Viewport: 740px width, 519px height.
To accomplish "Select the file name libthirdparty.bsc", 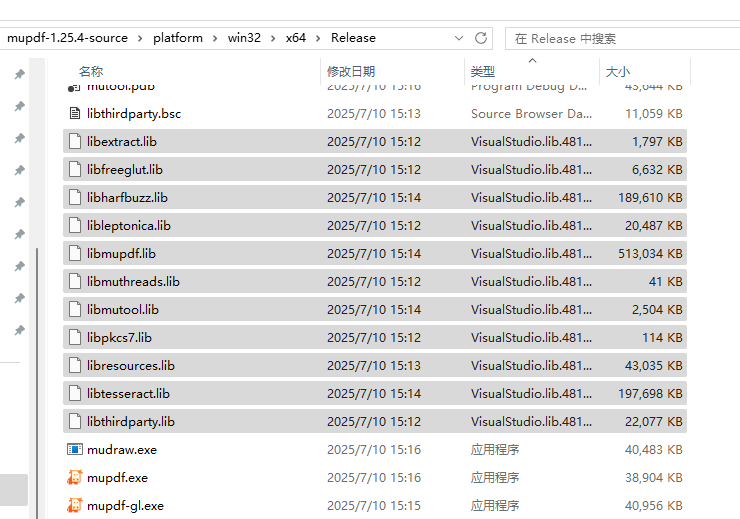I will (134, 114).
